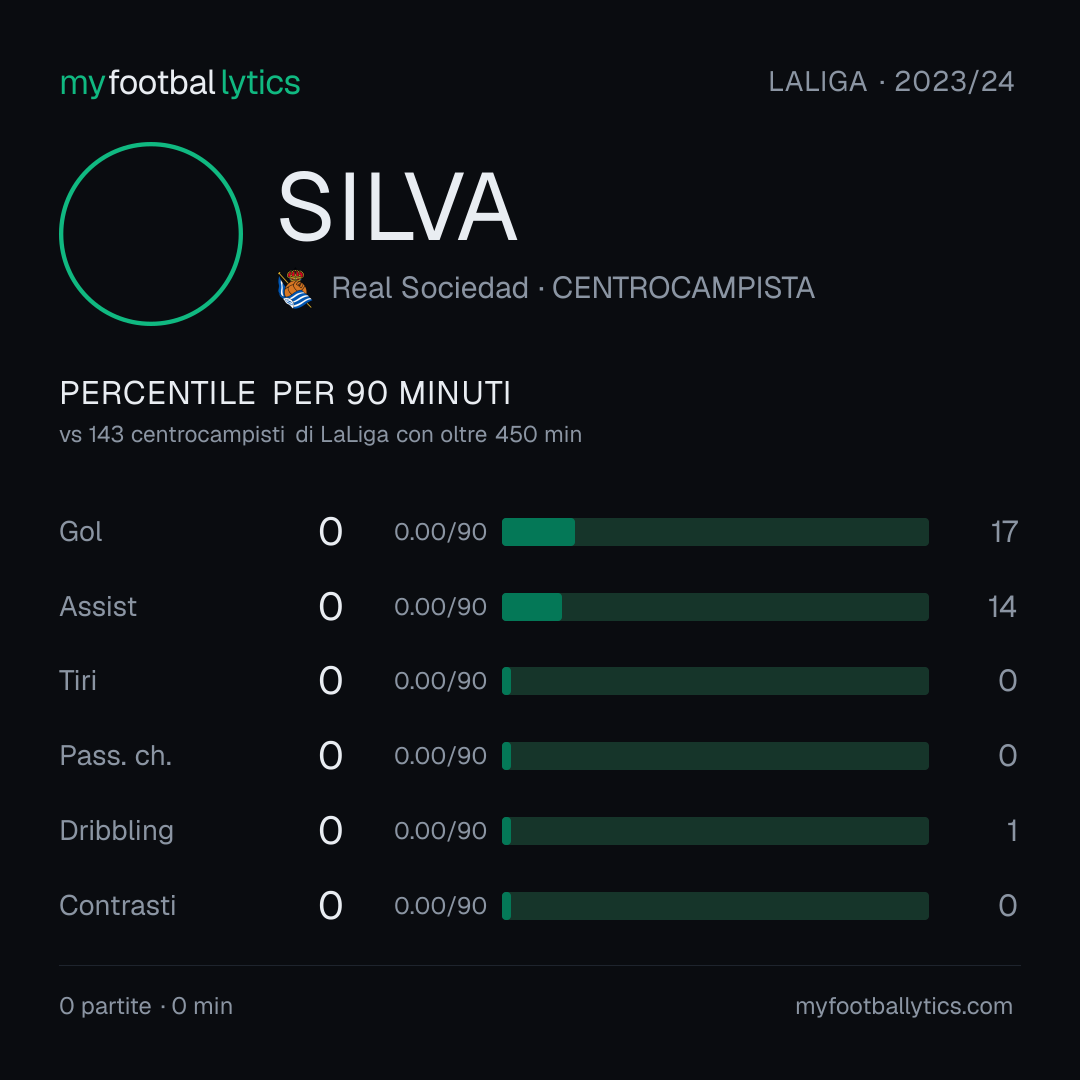Click the Contrasti percentile bar
Image resolution: width=1080 pixels, height=1080 pixels.
click(715, 906)
